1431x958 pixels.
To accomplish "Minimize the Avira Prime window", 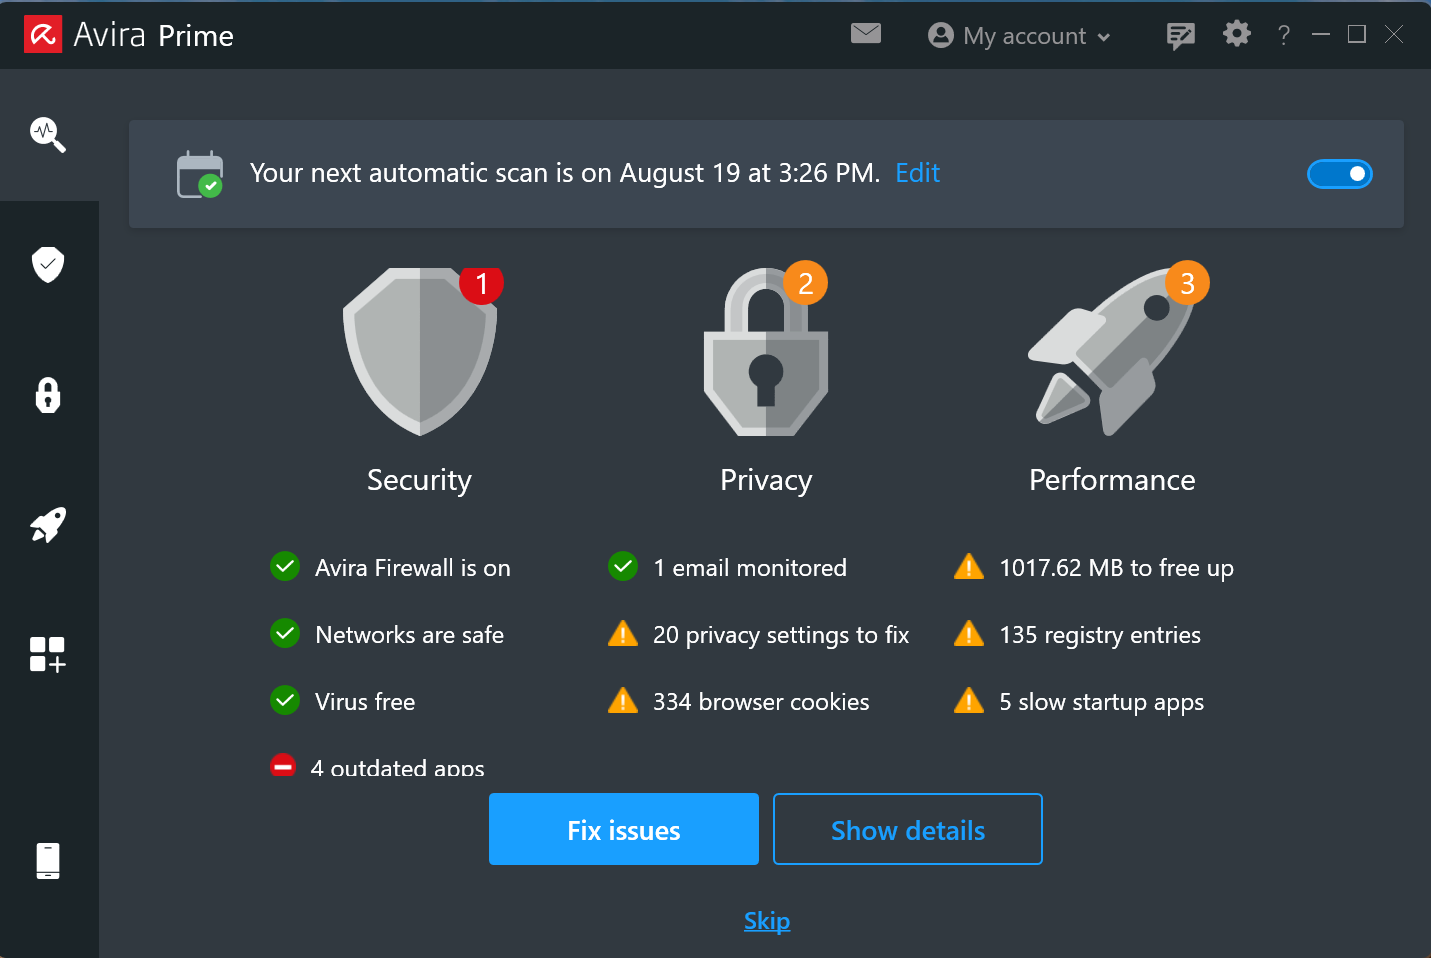I will click(x=1321, y=35).
